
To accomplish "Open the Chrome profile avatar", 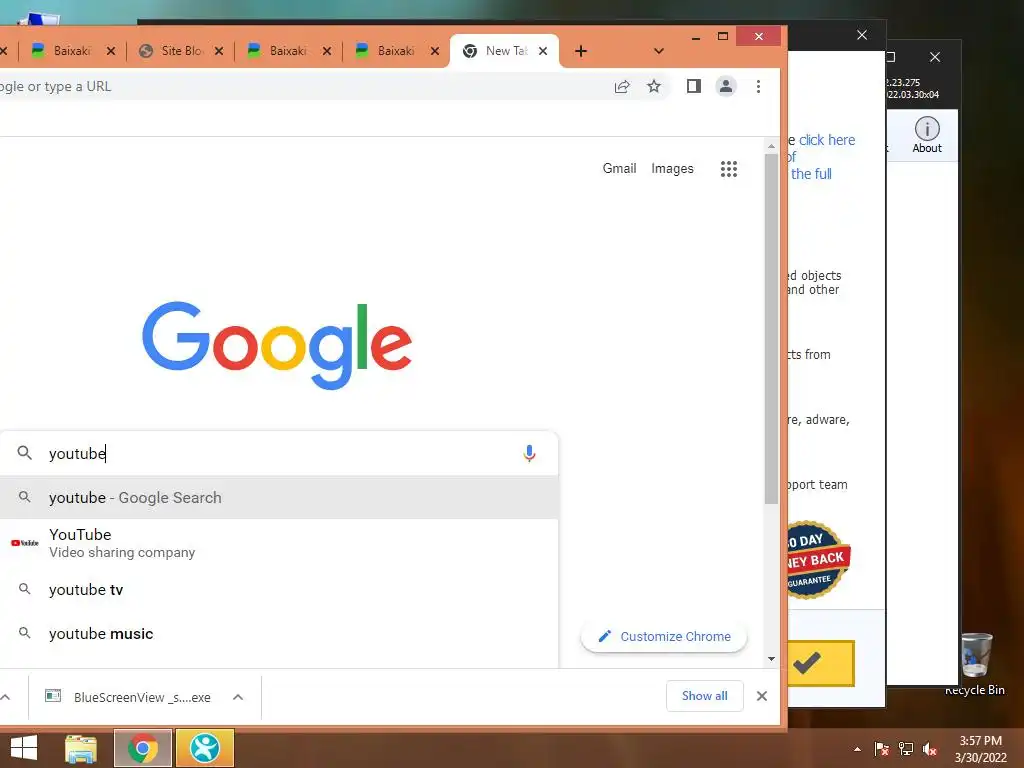I will click(726, 86).
